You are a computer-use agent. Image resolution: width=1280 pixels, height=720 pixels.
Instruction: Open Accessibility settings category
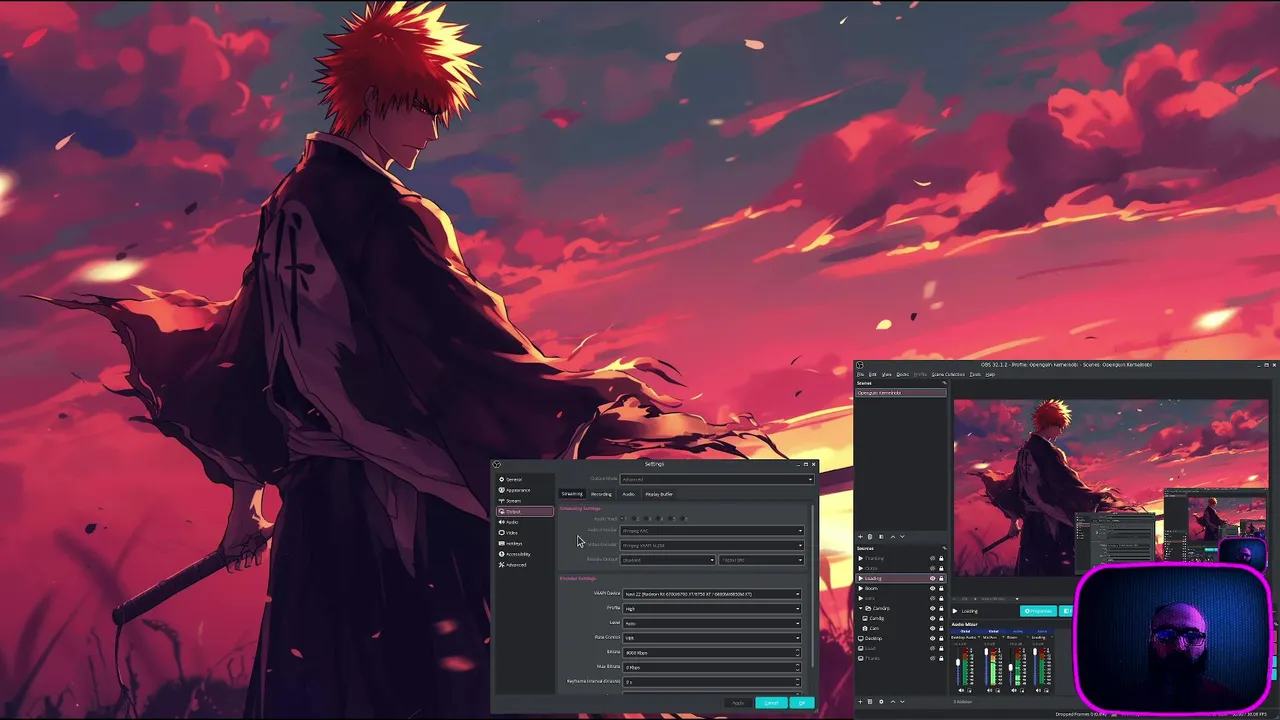tap(524, 554)
